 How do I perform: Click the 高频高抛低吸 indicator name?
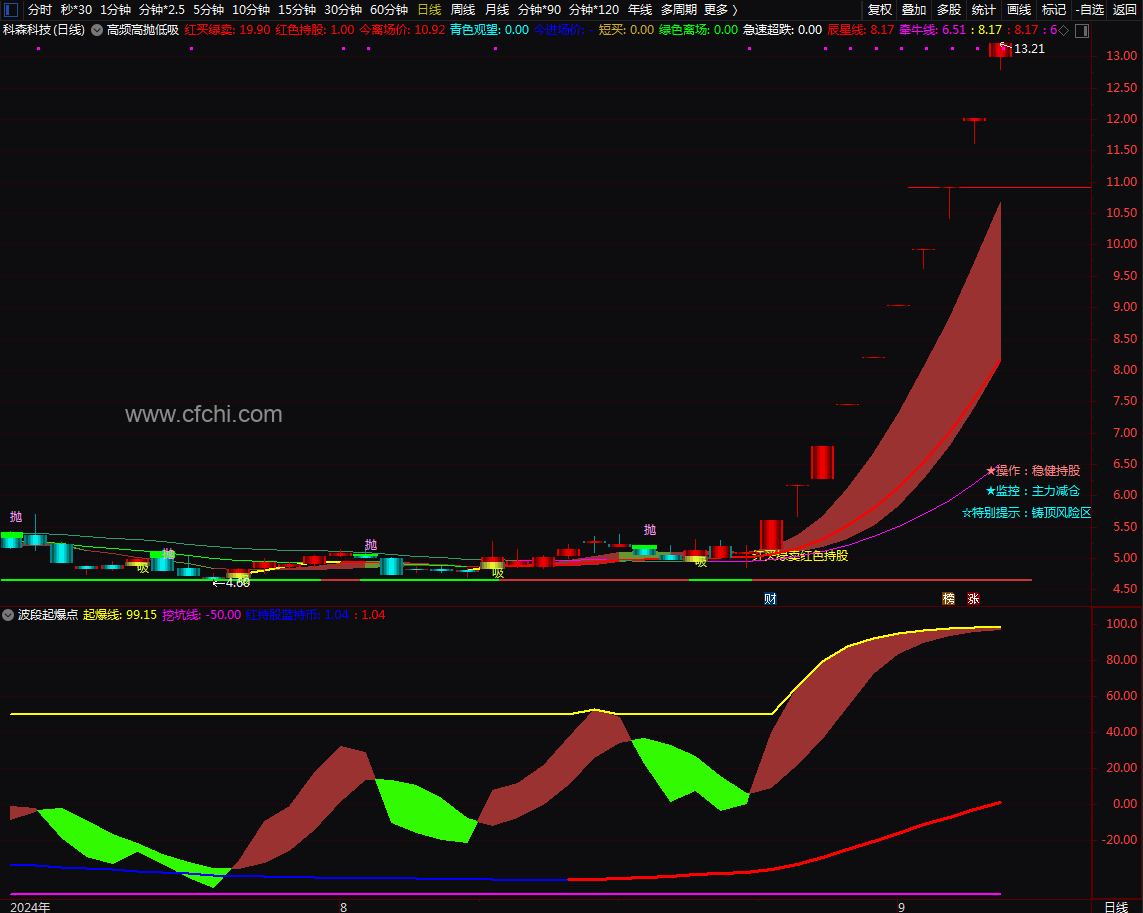[x=143, y=30]
